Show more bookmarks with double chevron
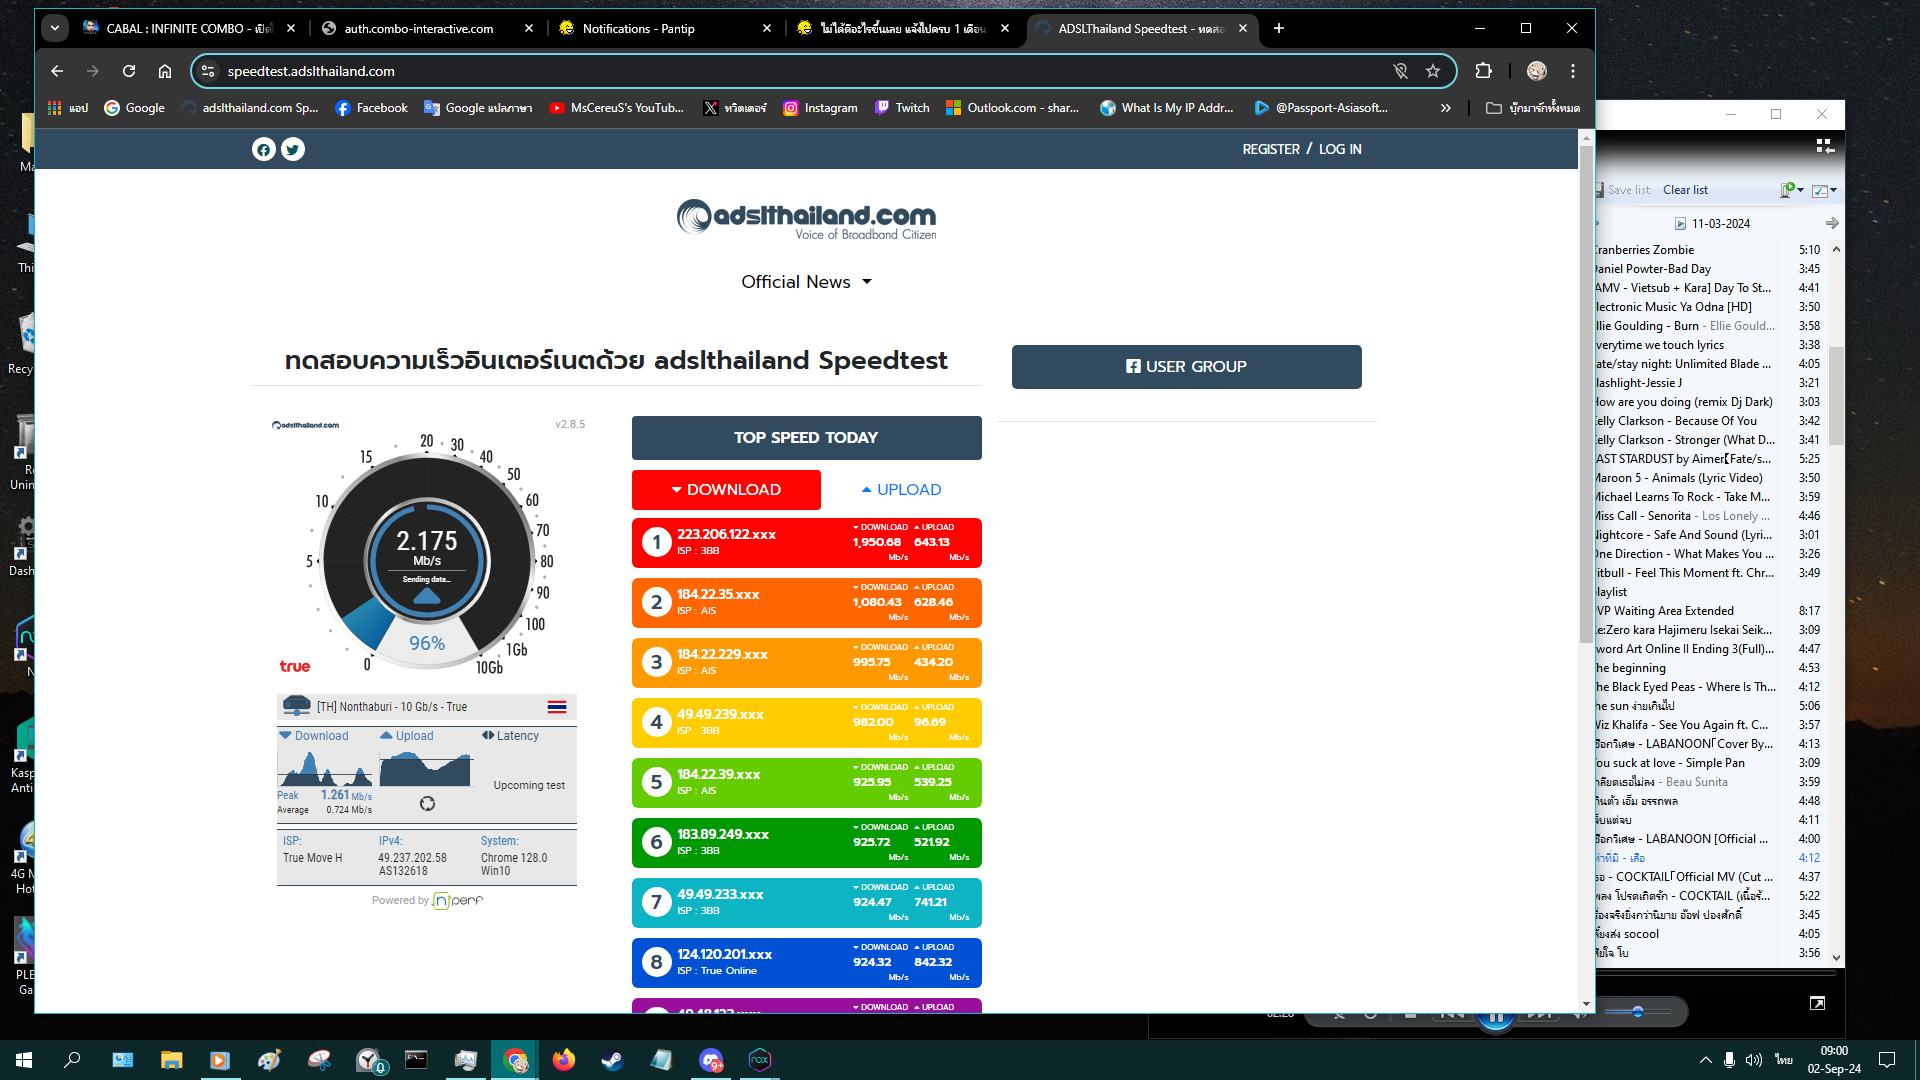Viewport: 1920px width, 1080px height. pyautogui.click(x=1445, y=108)
